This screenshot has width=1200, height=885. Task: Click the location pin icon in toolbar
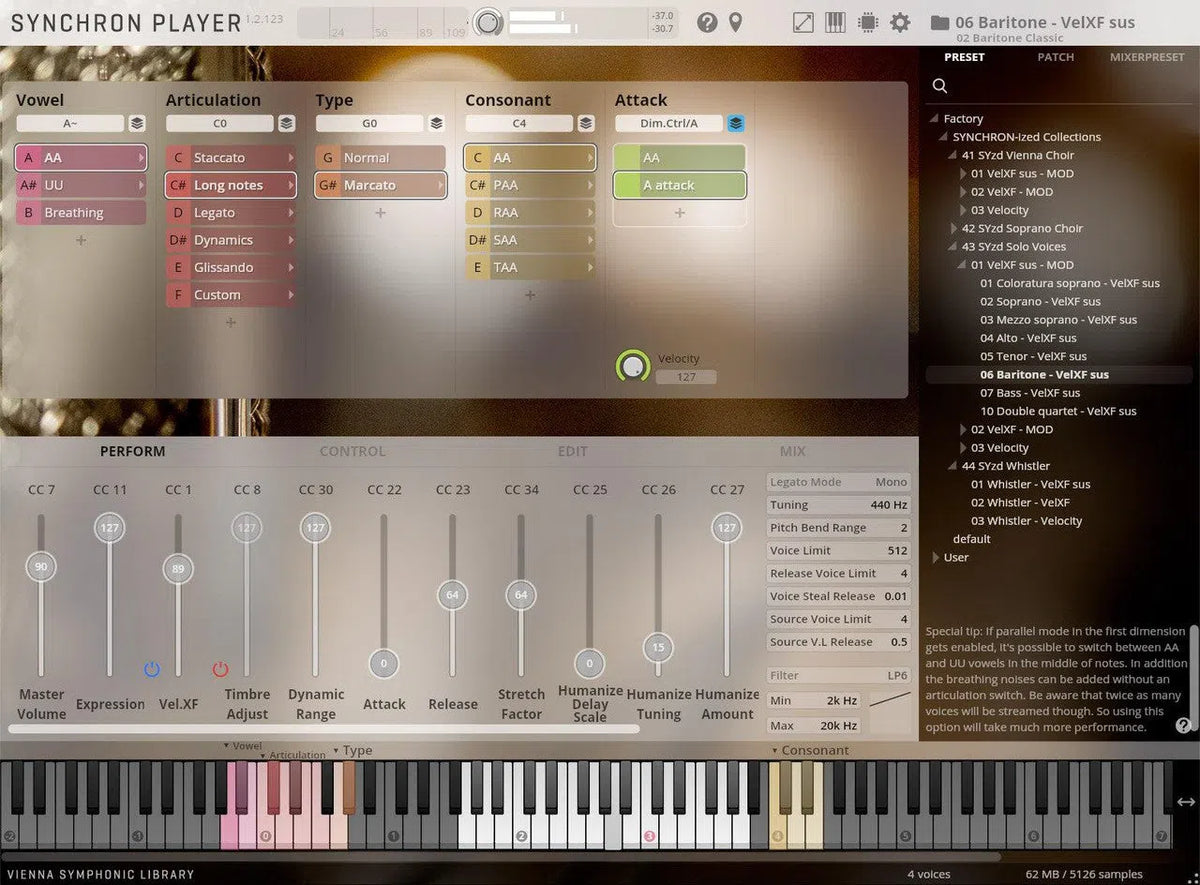[735, 21]
